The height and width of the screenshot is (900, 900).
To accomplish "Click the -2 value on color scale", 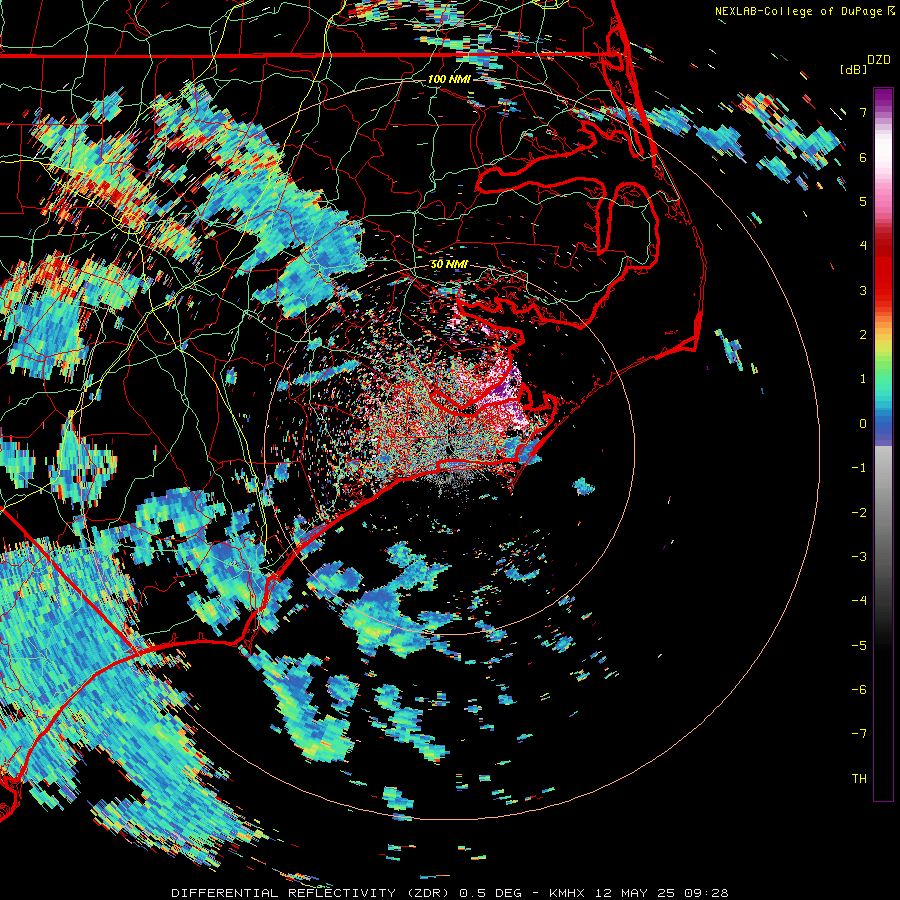I will coord(859,512).
